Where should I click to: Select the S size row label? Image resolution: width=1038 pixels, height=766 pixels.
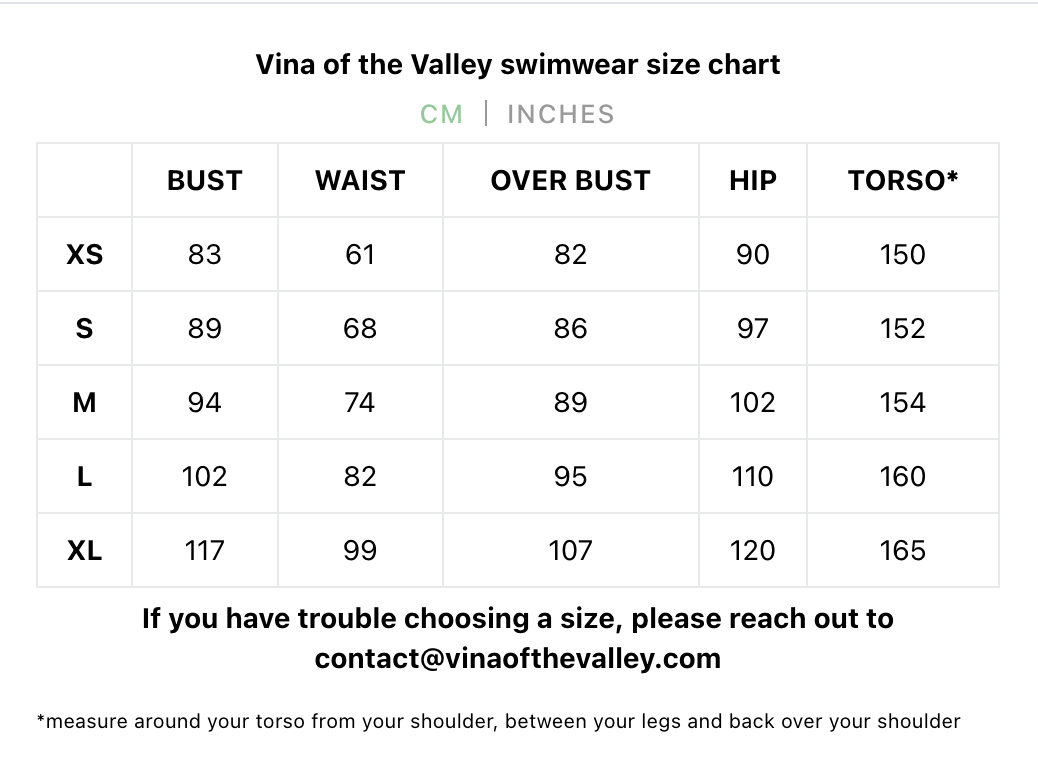tap(84, 328)
